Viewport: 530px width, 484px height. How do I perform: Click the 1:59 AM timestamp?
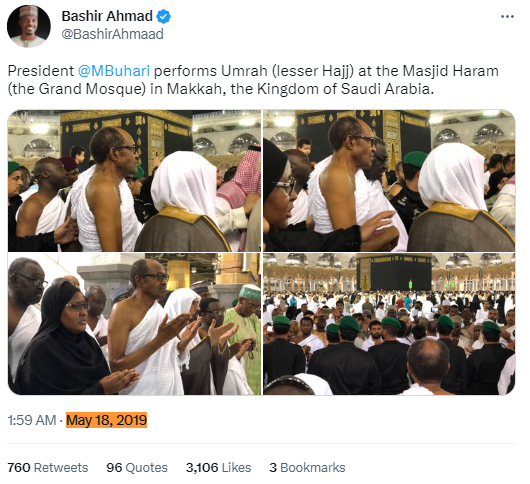click(x=32, y=420)
